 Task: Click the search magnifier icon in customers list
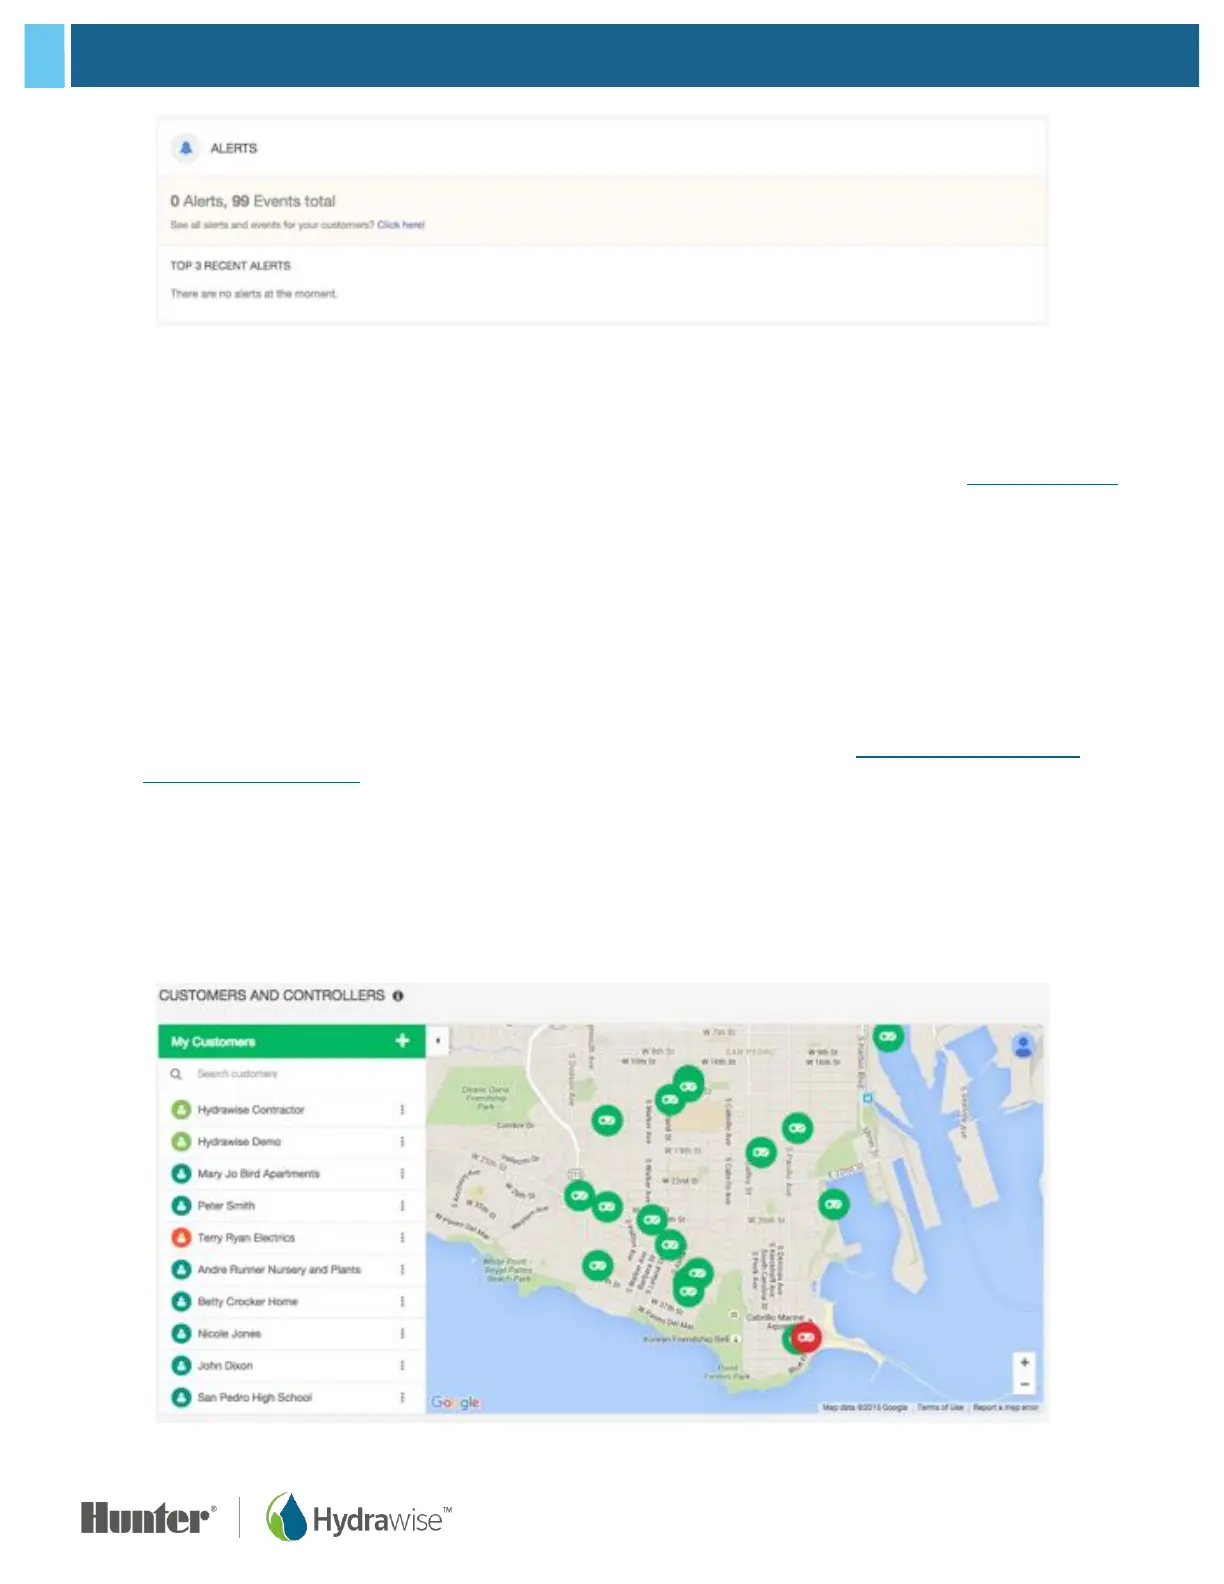[176, 1074]
